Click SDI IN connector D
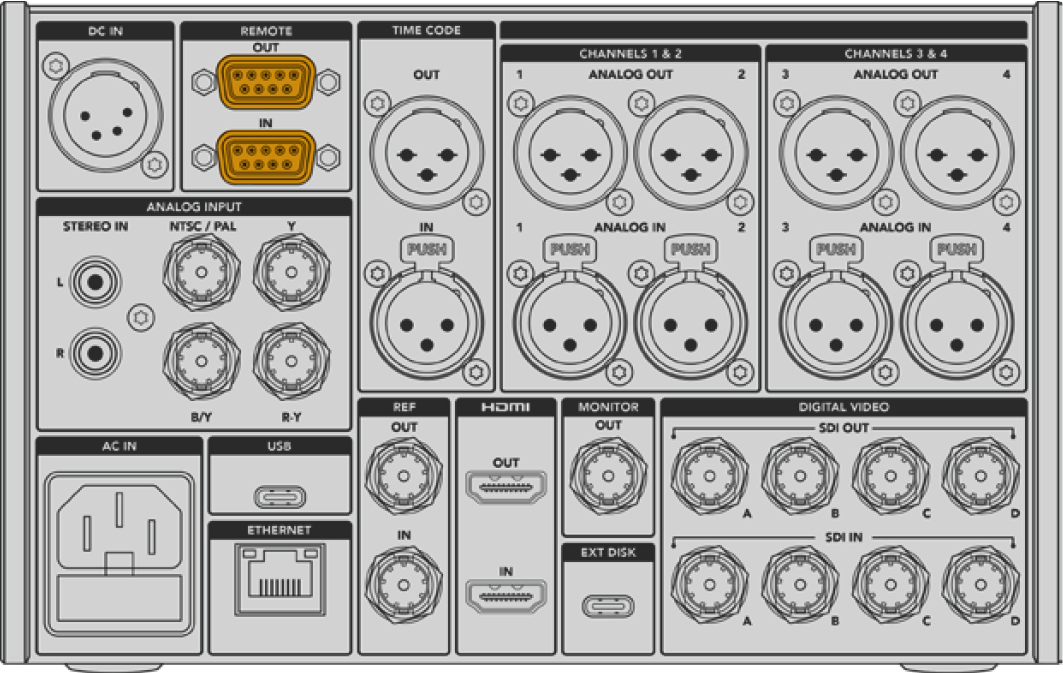 pos(981,584)
